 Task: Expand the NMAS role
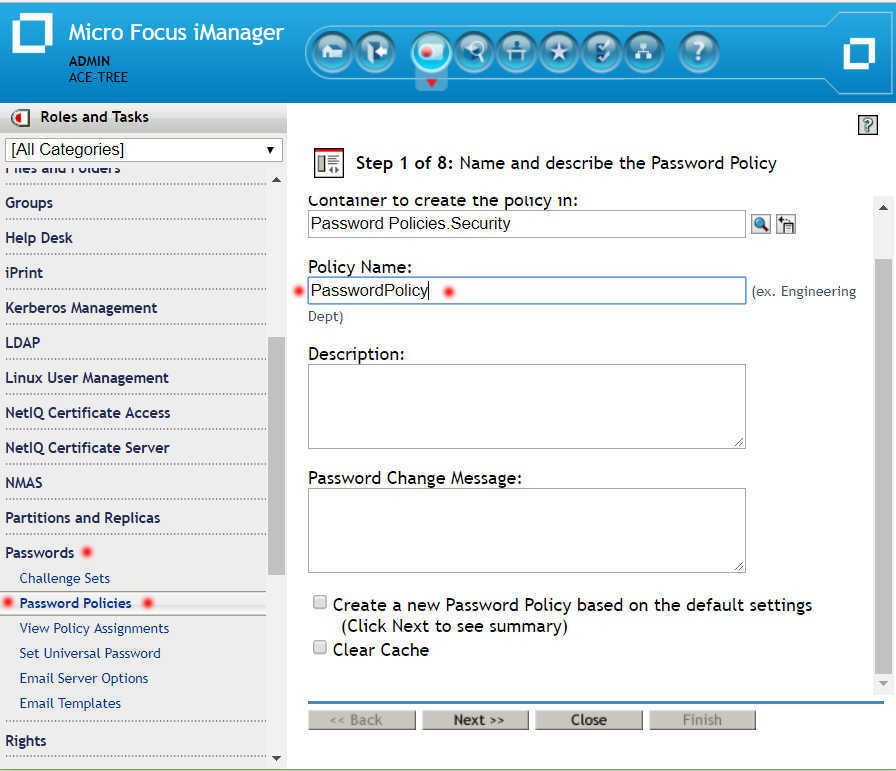coord(24,482)
